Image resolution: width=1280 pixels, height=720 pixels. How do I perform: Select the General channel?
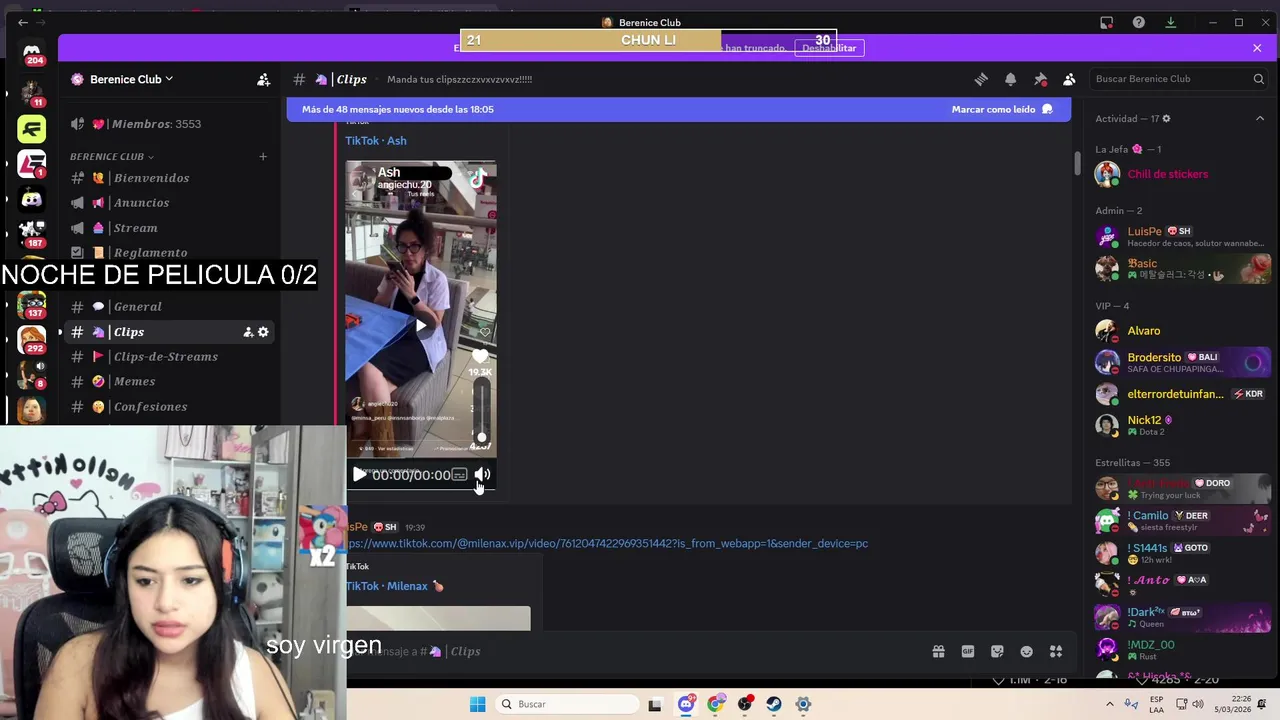tap(170, 307)
